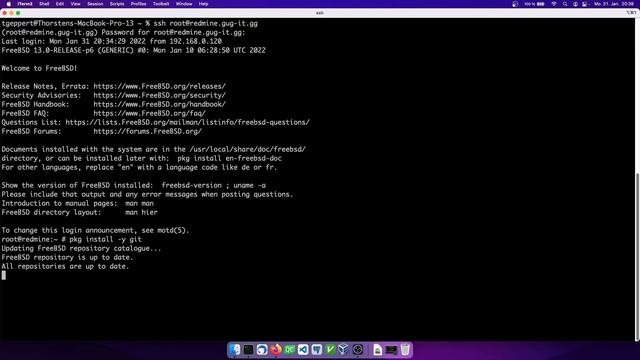Click the FreeBSD handbook URL
This screenshot has height=360, width=640.
(159, 104)
